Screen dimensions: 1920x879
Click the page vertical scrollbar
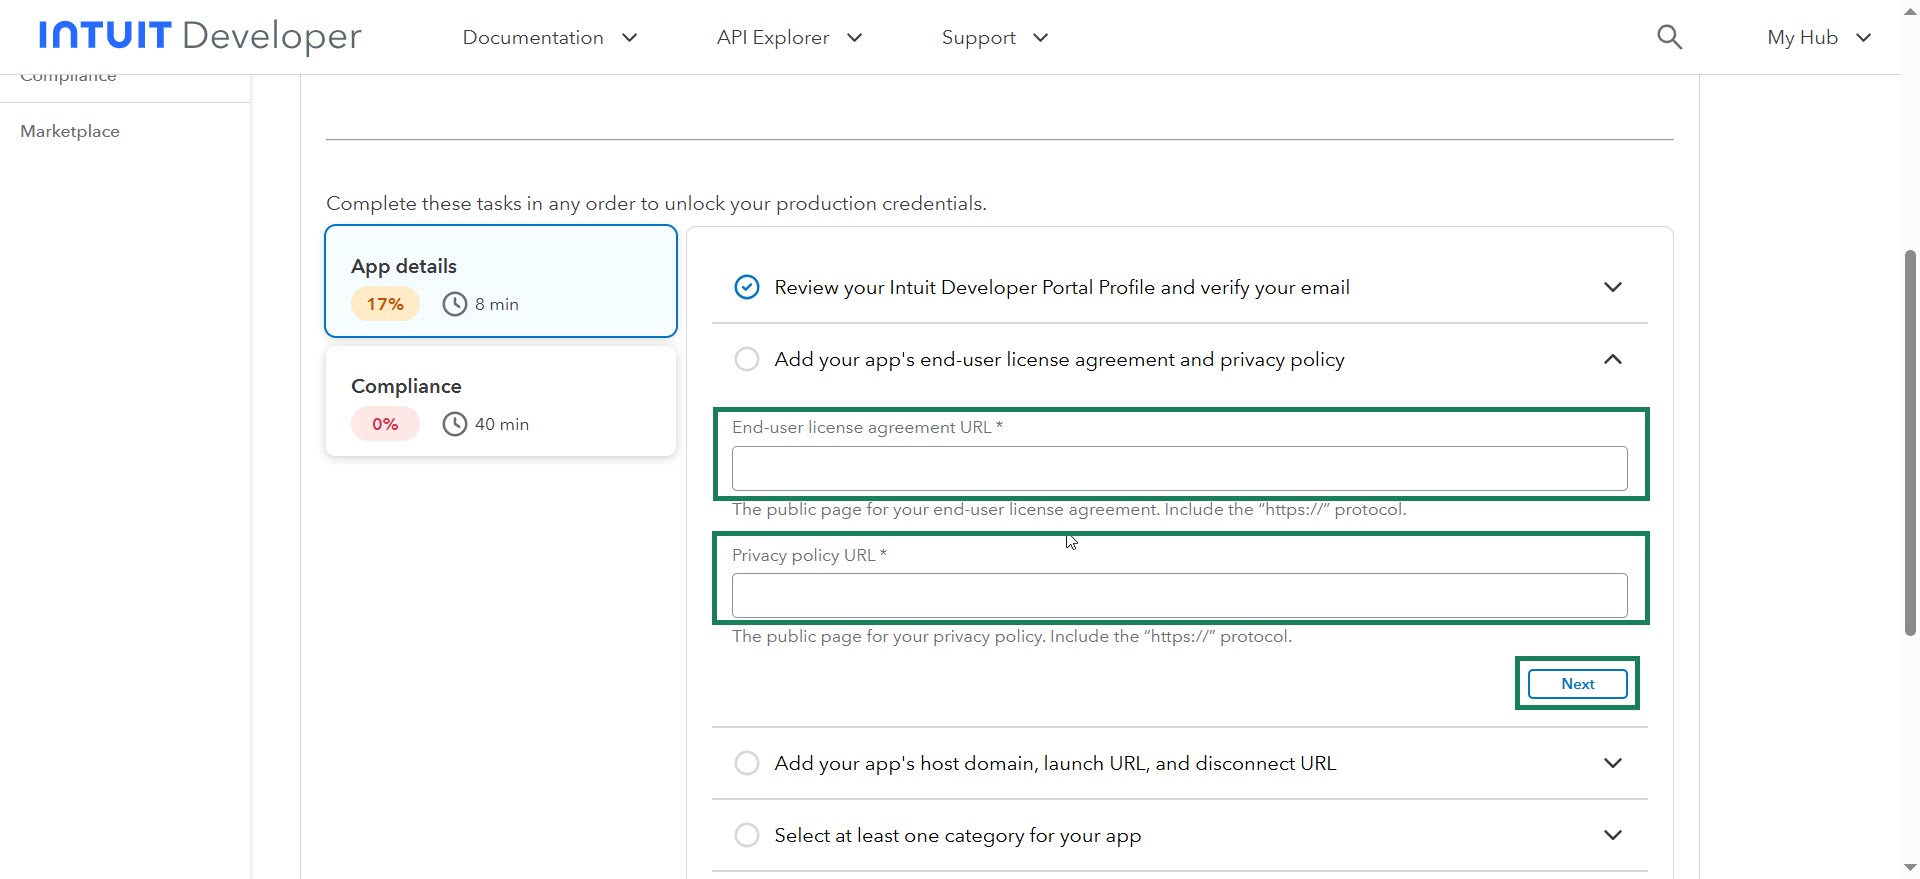click(1910, 440)
